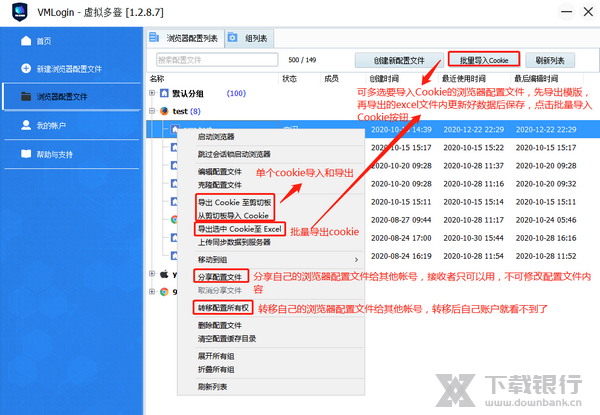Click the 默认分组 group icon

164,93
